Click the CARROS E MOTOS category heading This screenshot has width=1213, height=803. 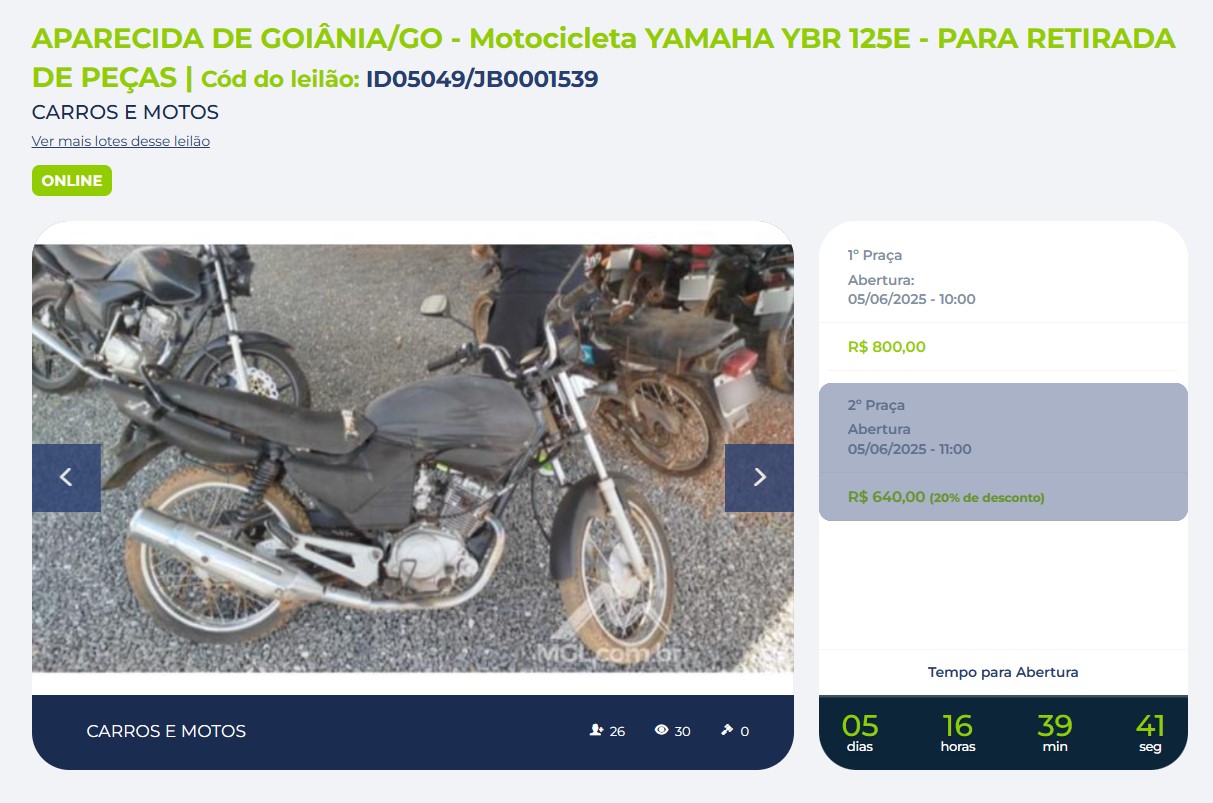click(x=125, y=112)
